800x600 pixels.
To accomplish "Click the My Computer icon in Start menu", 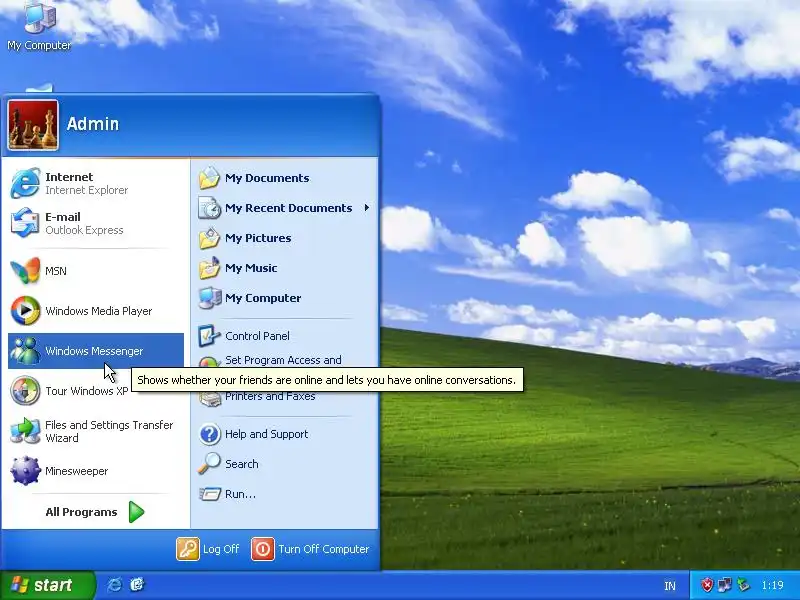I will pos(209,298).
